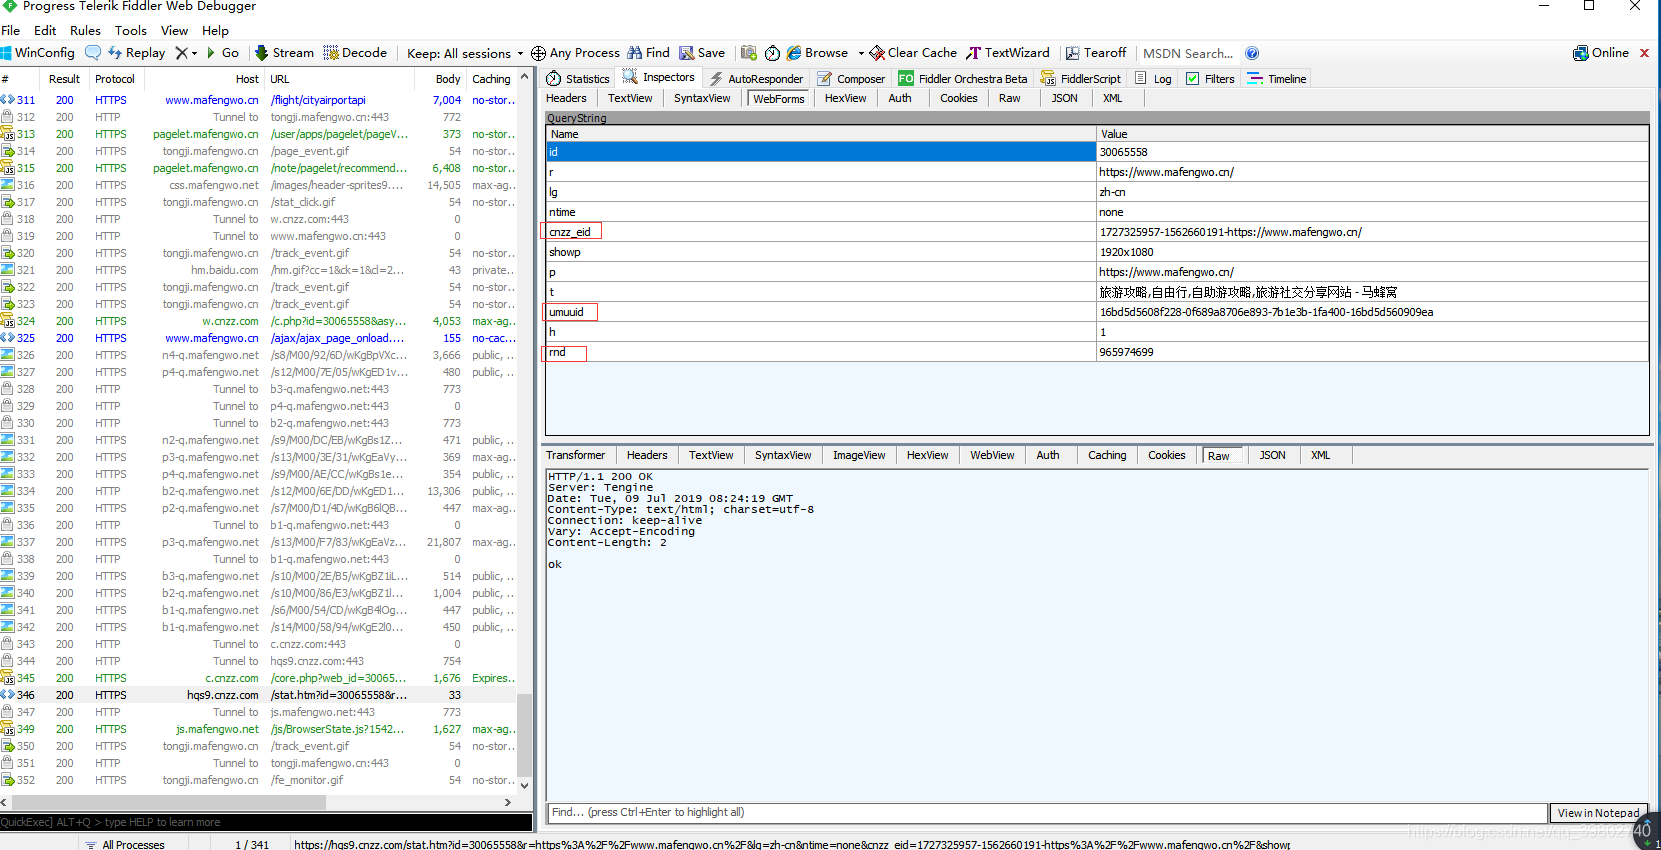
Task: Open the File menu
Action: coord(11,30)
